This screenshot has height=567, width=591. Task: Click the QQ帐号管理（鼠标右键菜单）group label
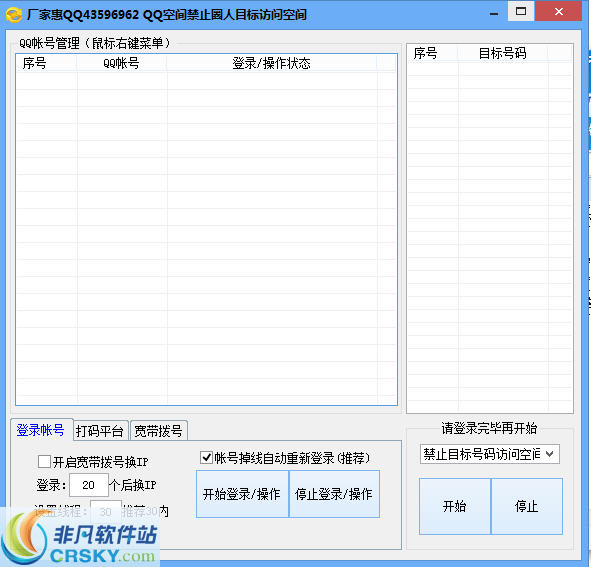95,43
